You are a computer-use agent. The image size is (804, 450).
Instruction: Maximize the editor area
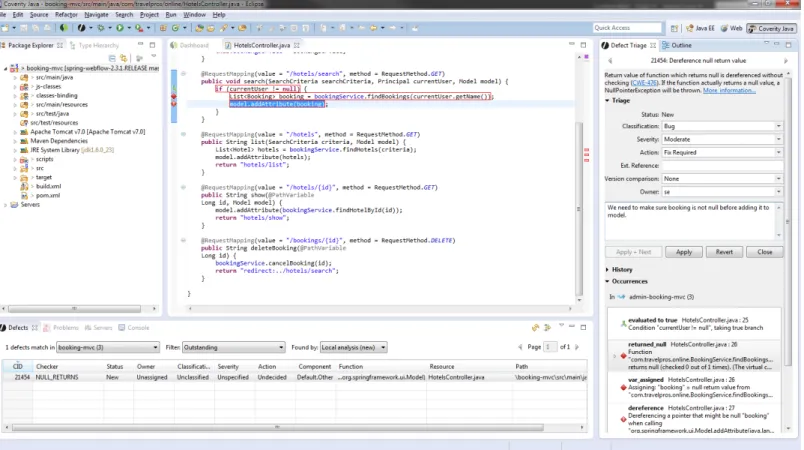[583, 45]
